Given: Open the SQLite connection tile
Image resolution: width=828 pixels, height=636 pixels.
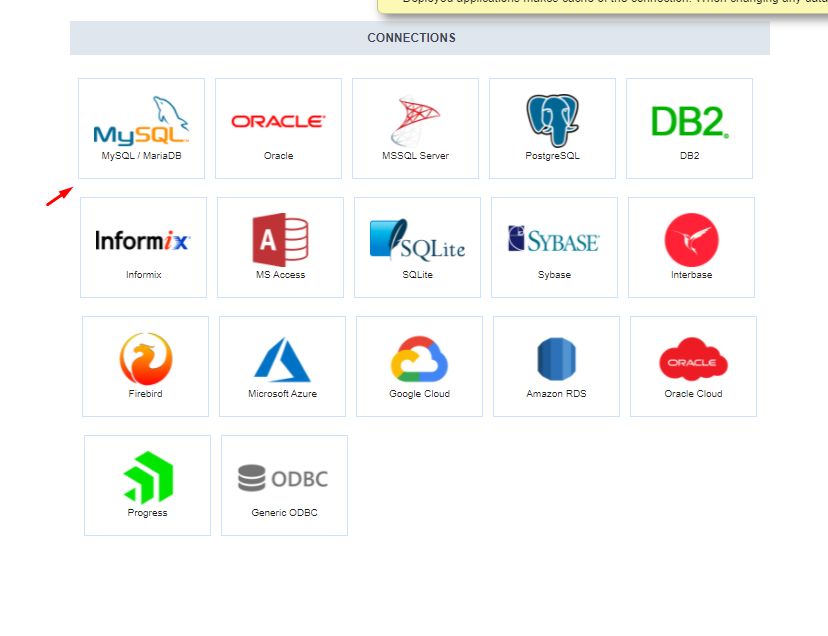Looking at the screenshot, I should point(418,247).
